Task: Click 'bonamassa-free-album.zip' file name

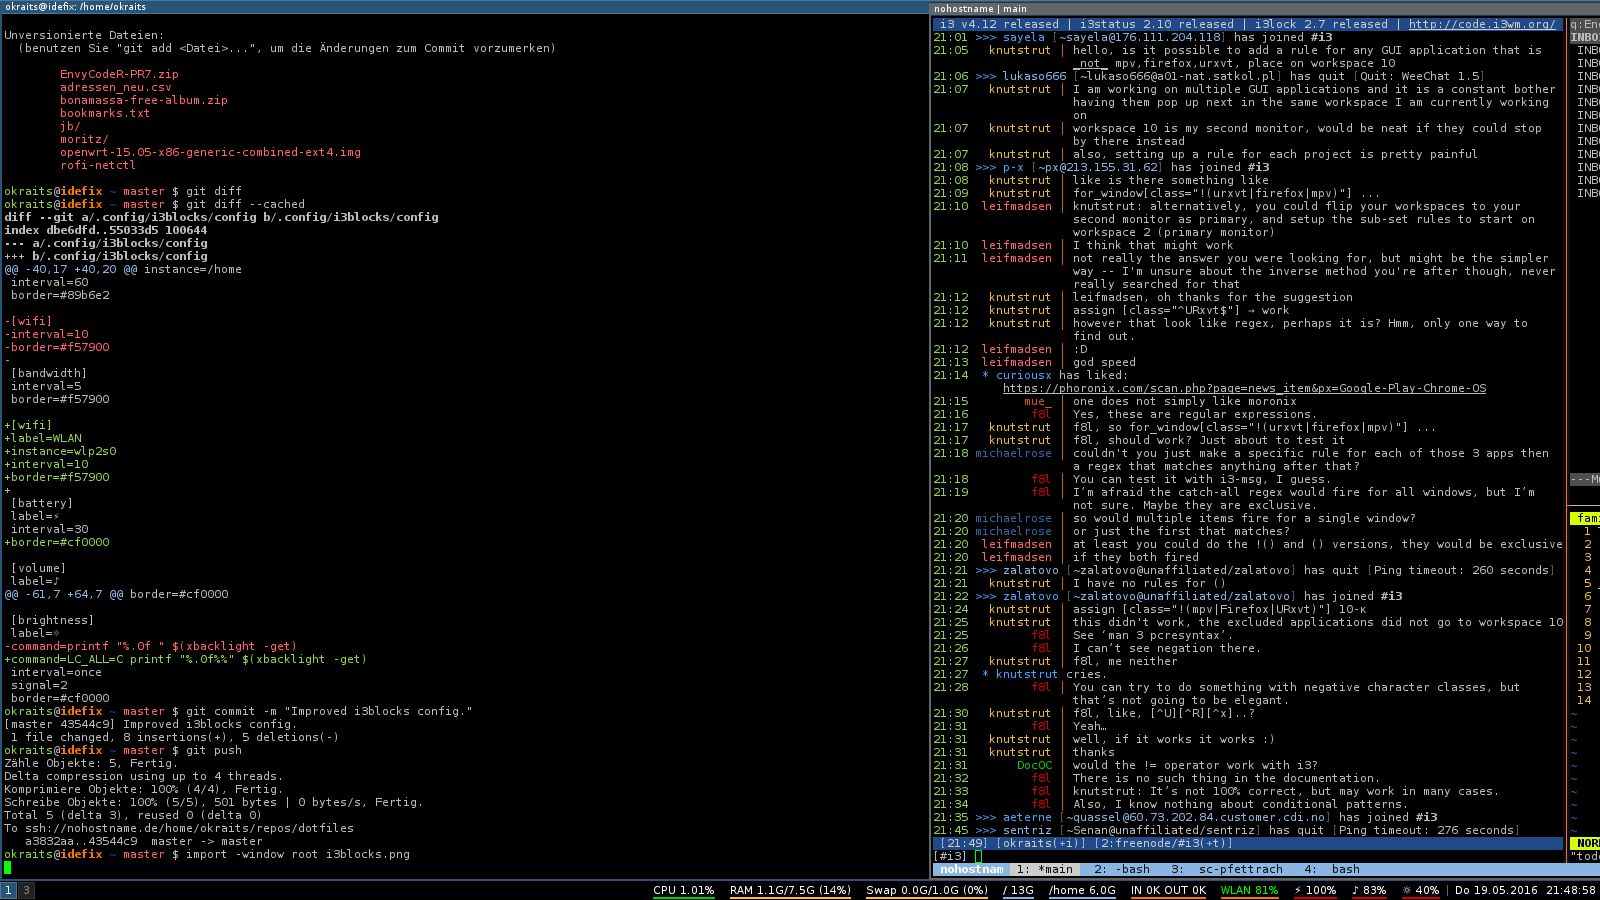Action: (x=143, y=100)
